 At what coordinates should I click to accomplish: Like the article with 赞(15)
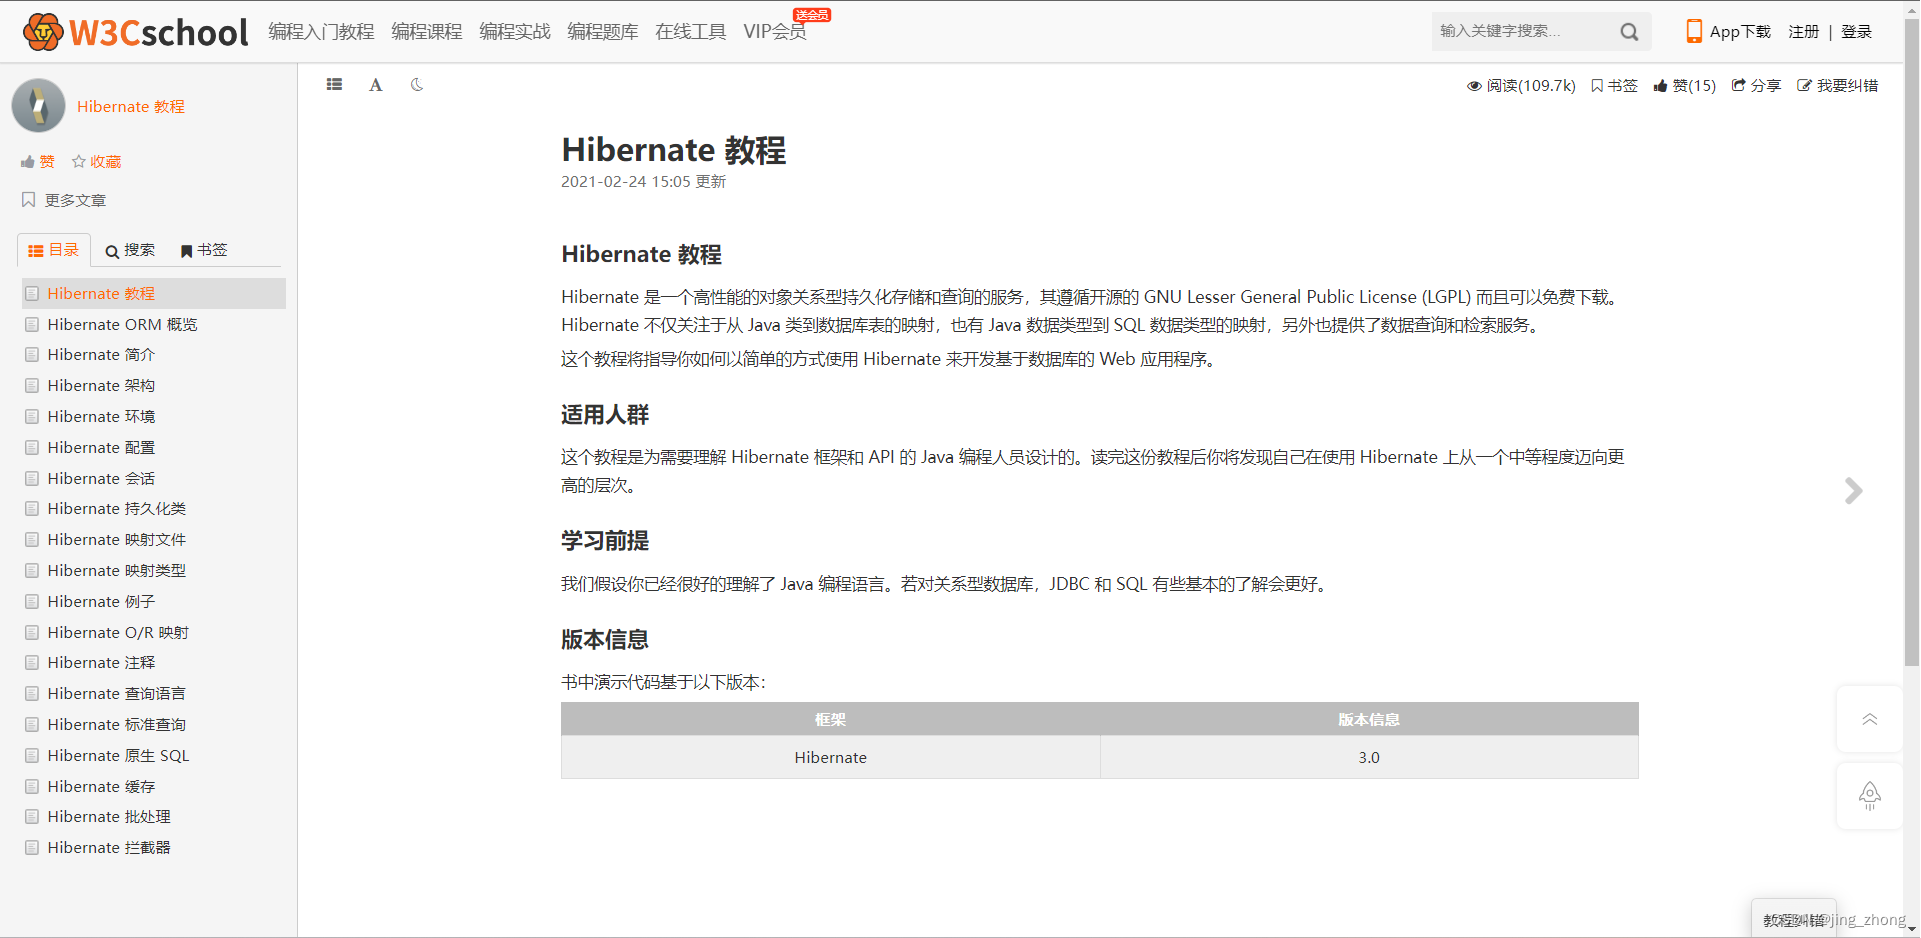[1685, 86]
